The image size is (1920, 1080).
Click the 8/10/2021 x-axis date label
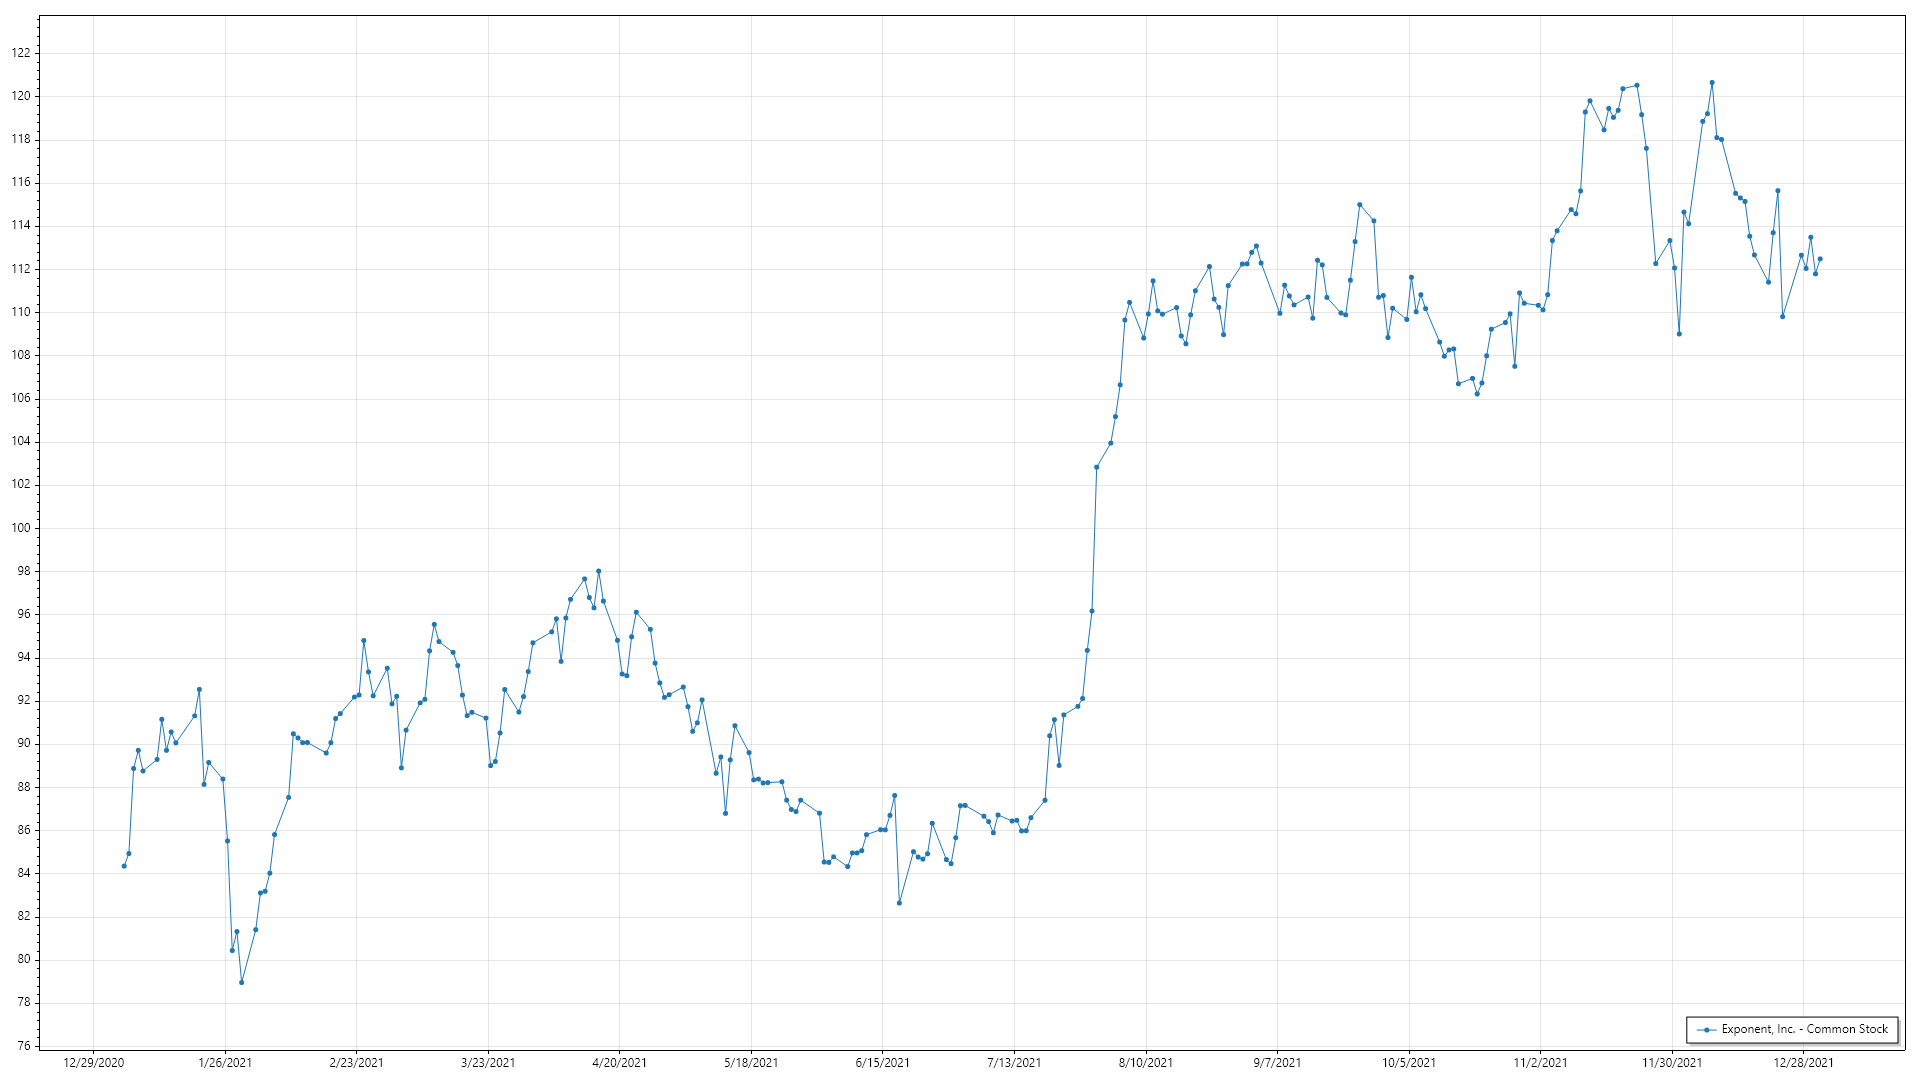(1146, 1062)
